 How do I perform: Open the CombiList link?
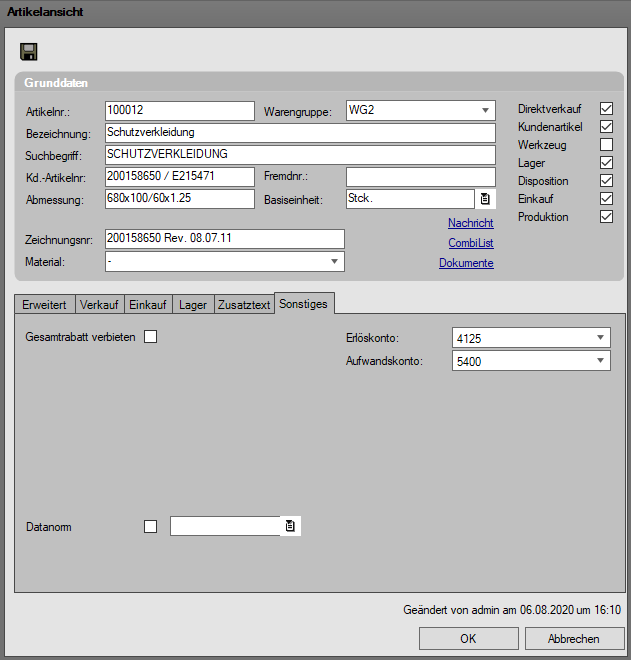[471, 243]
